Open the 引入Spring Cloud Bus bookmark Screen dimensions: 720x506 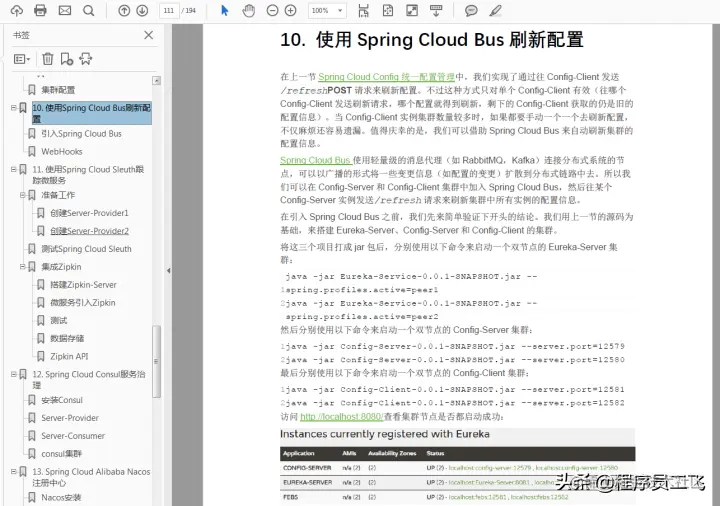click(x=82, y=134)
